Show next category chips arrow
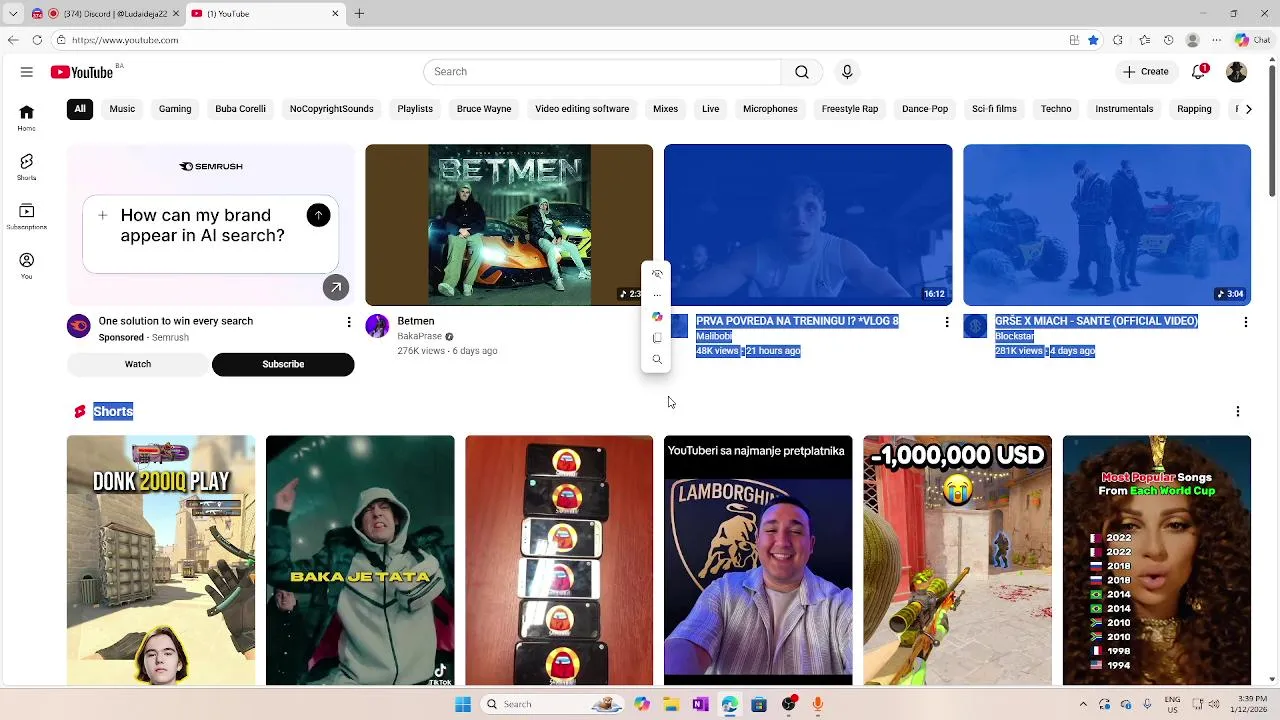The width and height of the screenshot is (1280, 720). (1247, 109)
